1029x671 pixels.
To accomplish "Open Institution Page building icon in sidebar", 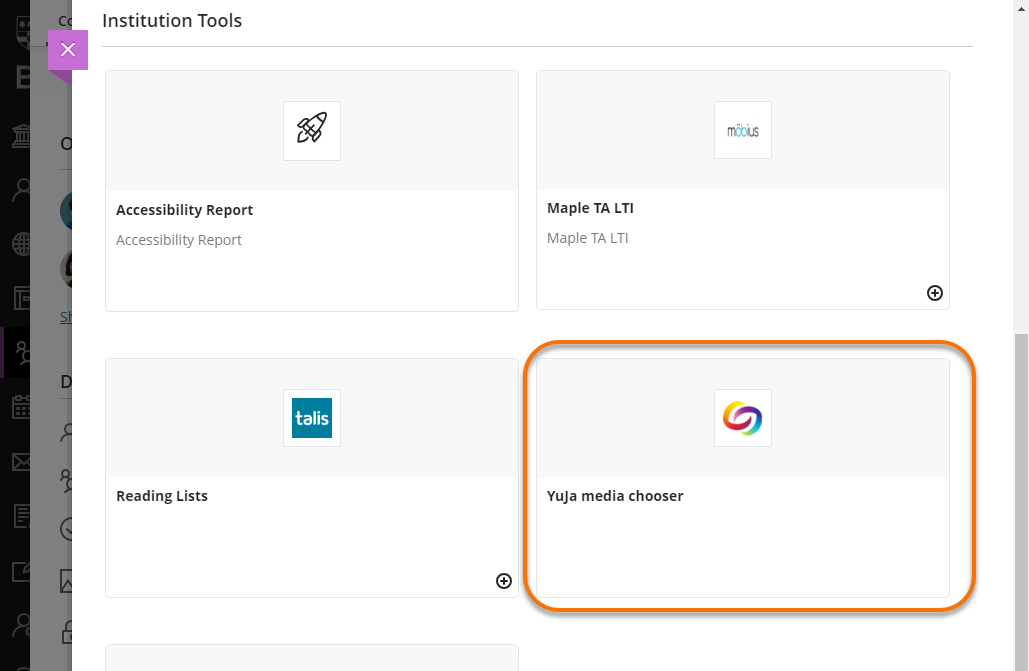I will pyautogui.click(x=21, y=136).
